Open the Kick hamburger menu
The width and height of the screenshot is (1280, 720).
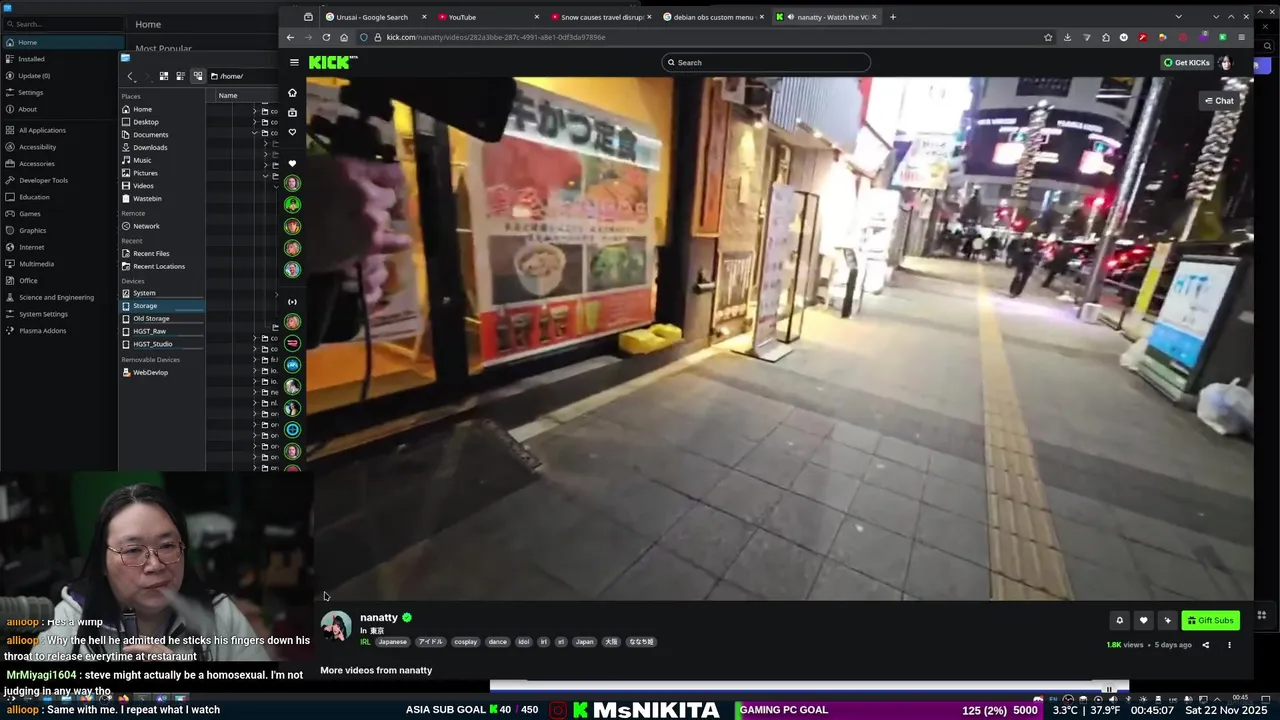[x=294, y=62]
